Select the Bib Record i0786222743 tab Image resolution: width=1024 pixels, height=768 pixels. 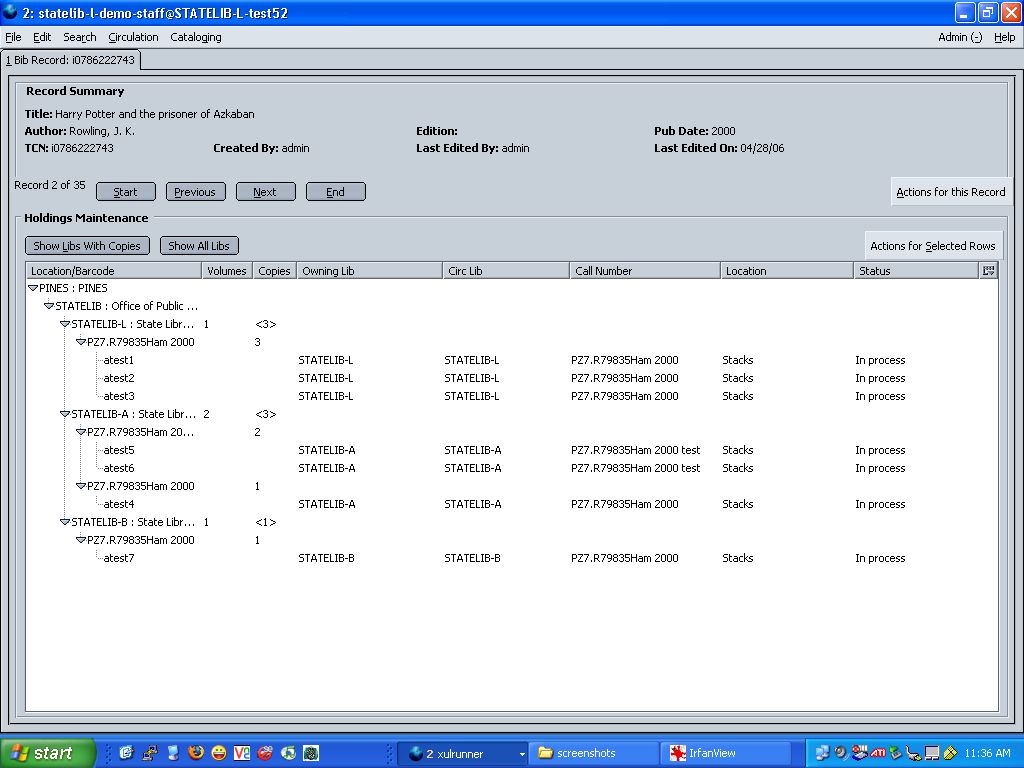71,60
